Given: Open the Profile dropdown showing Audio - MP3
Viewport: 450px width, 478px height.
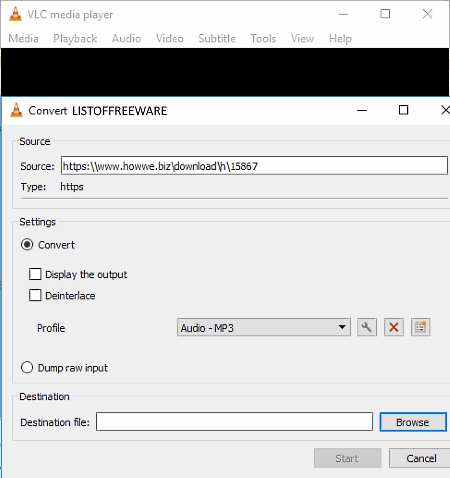Looking at the screenshot, I should 264,327.
